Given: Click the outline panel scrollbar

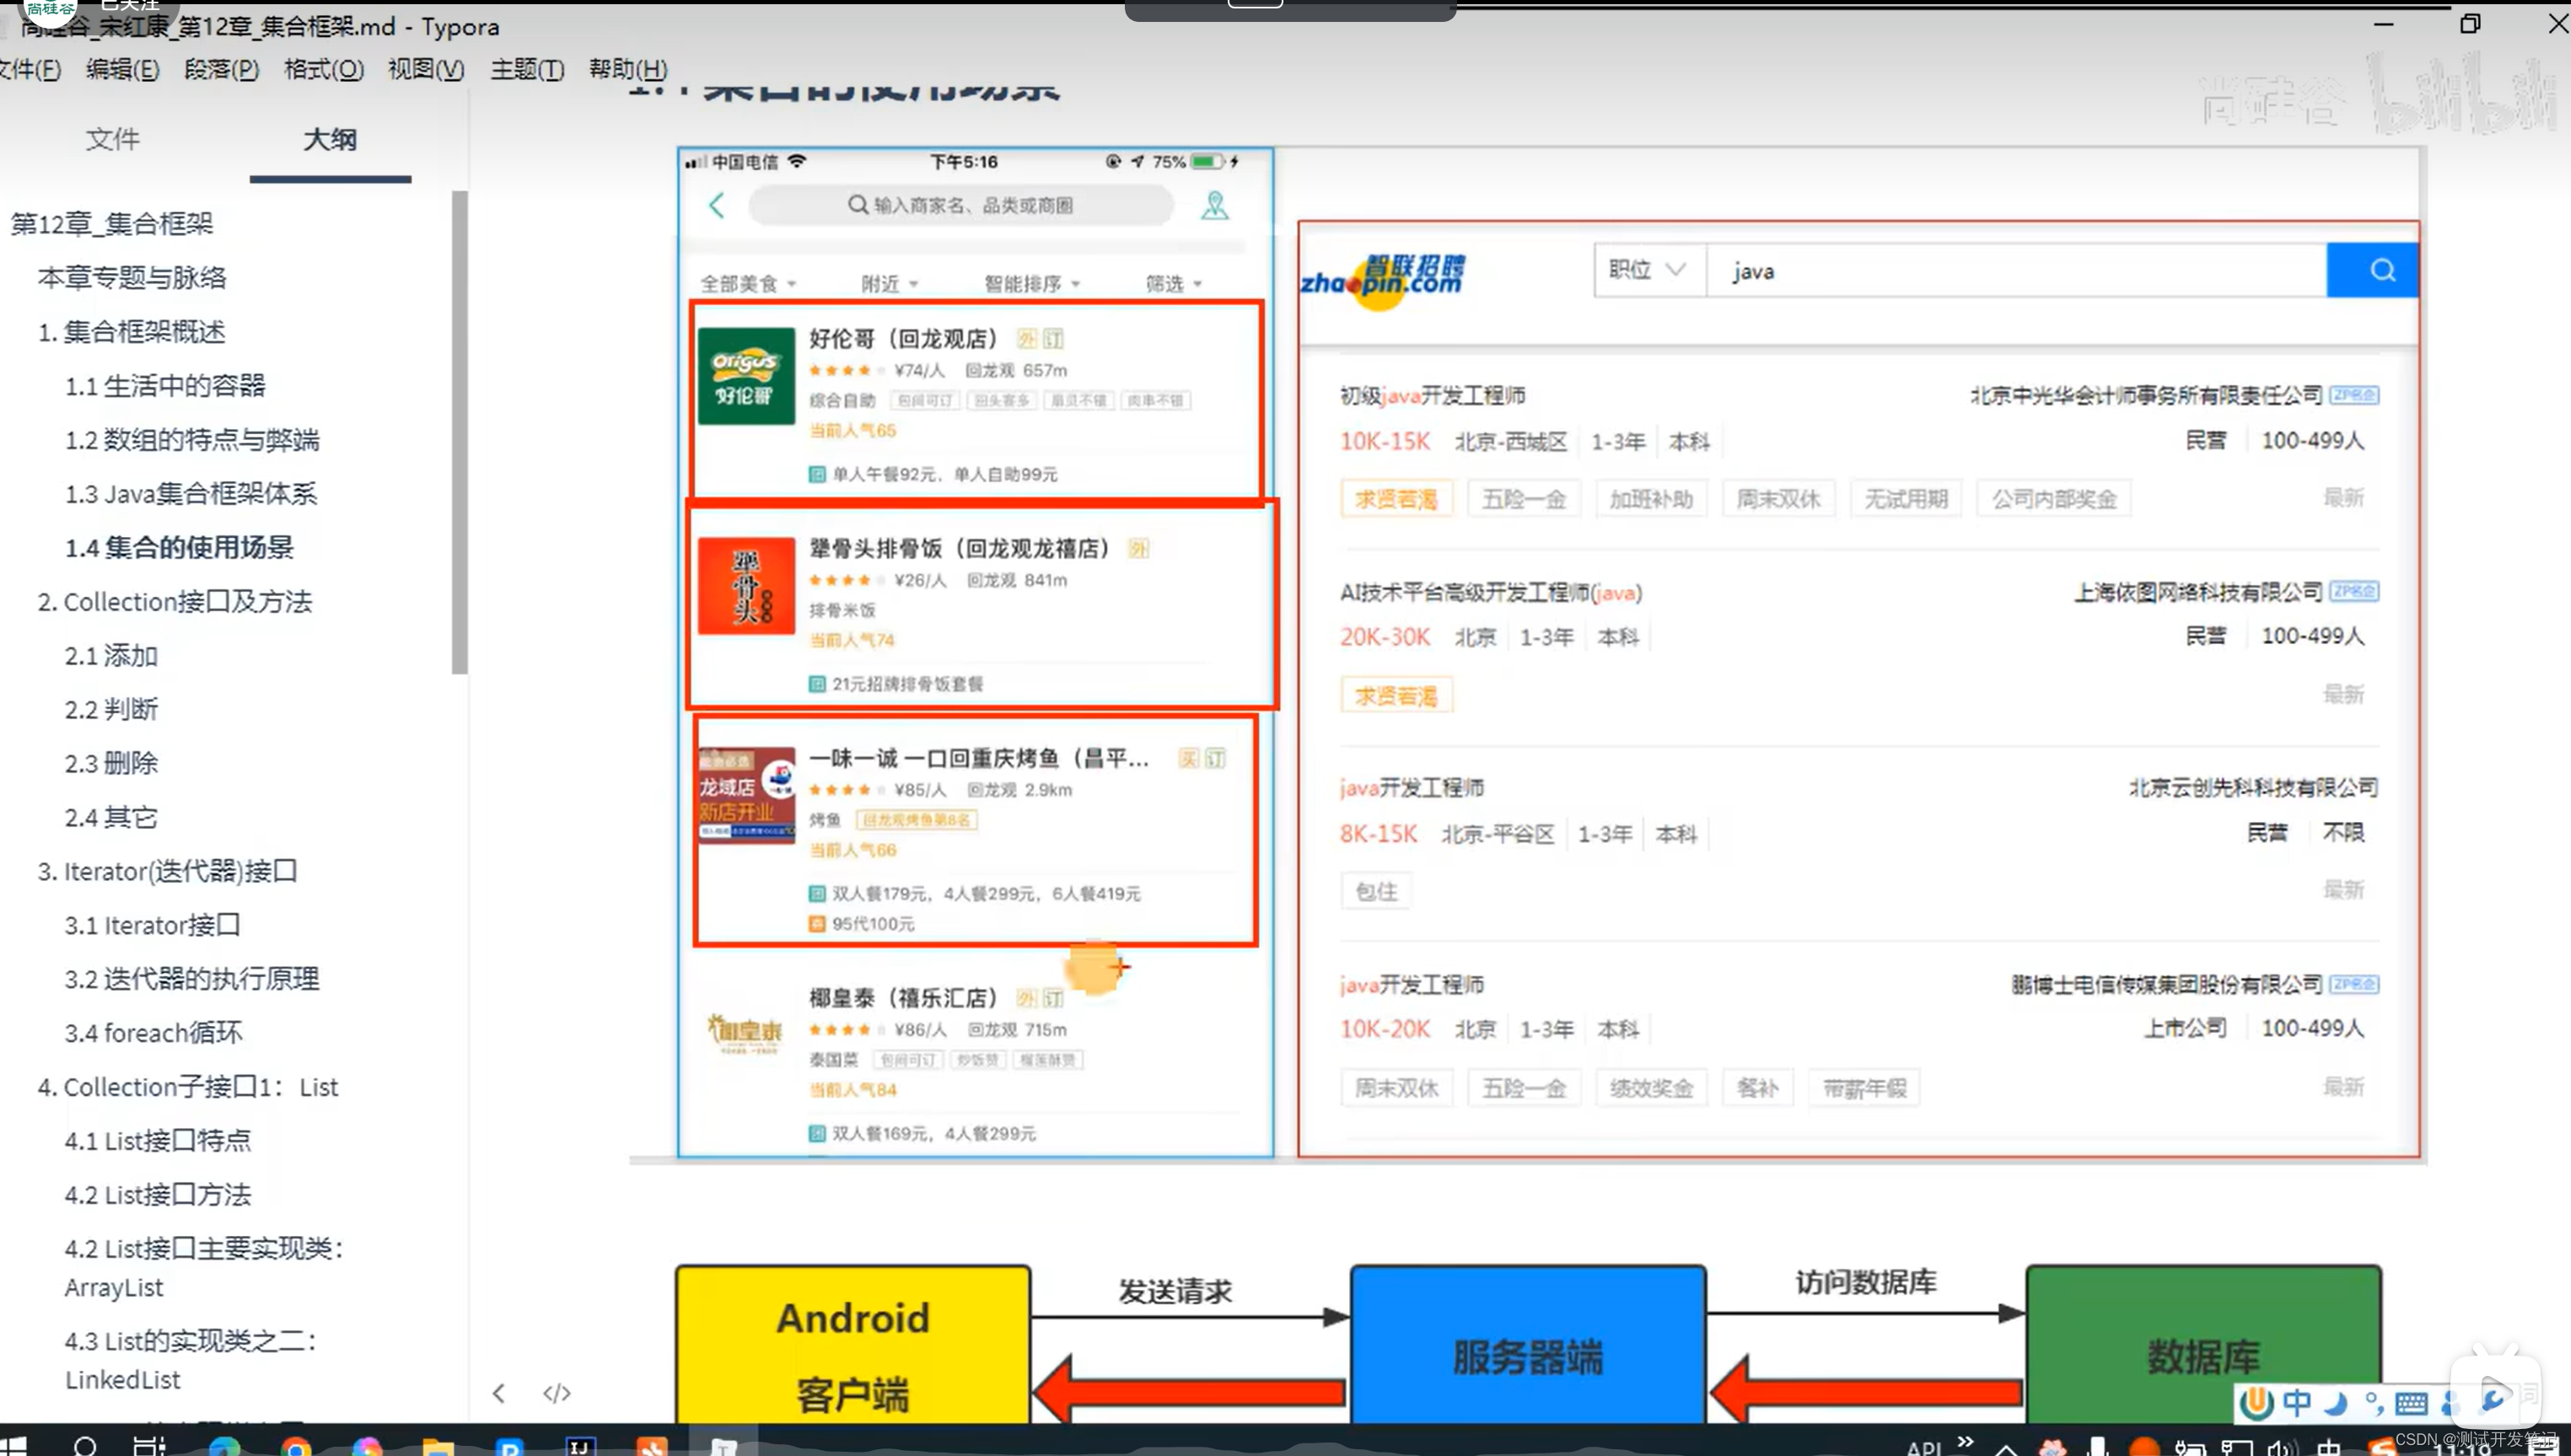Looking at the screenshot, I should 459,433.
